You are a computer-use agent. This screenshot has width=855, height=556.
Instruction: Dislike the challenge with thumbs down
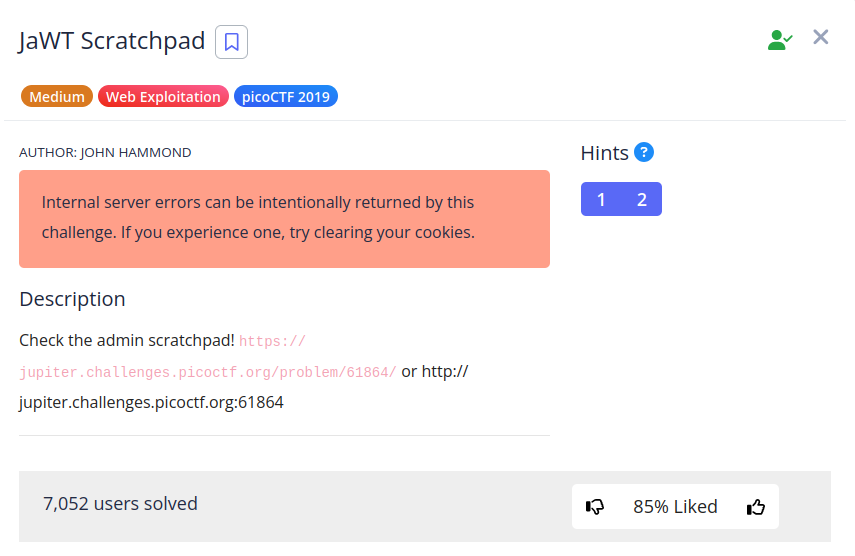pos(595,507)
